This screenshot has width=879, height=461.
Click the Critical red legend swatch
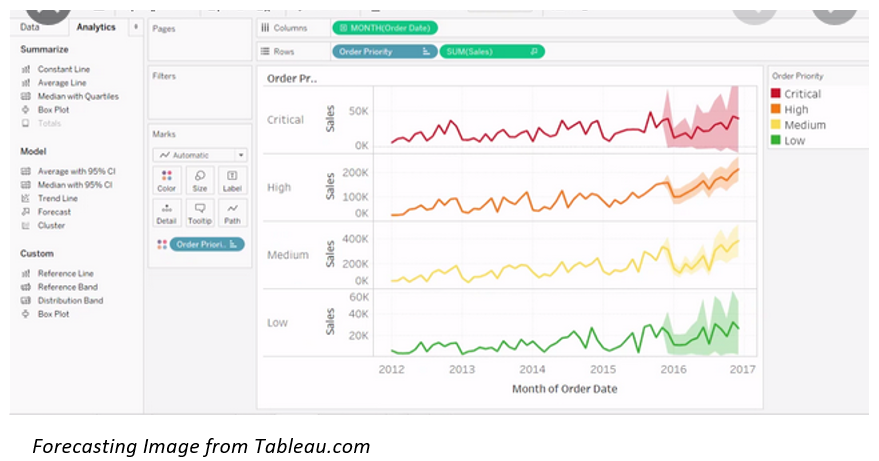click(775, 94)
